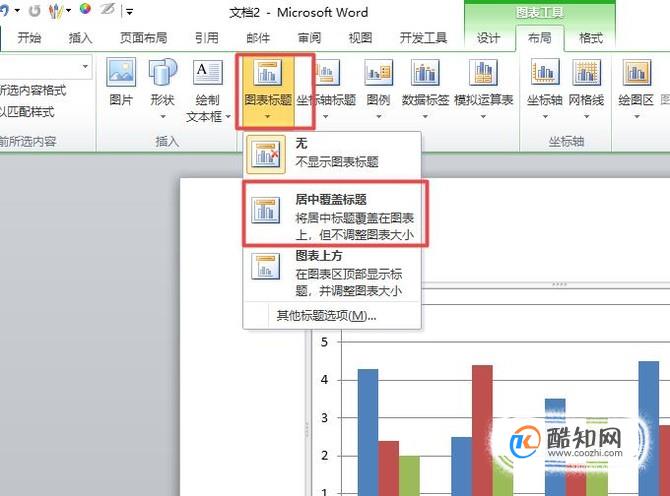Click the Legend (图例) icon
Image resolution: width=670 pixels, height=496 pixels.
[379, 72]
